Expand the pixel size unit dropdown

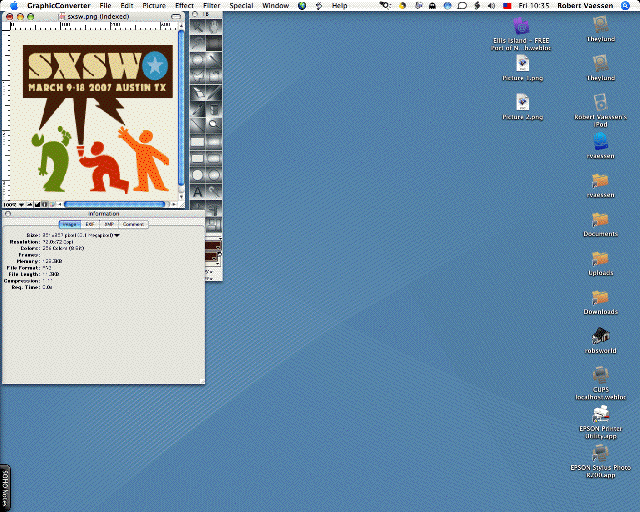pyautogui.click(x=117, y=235)
